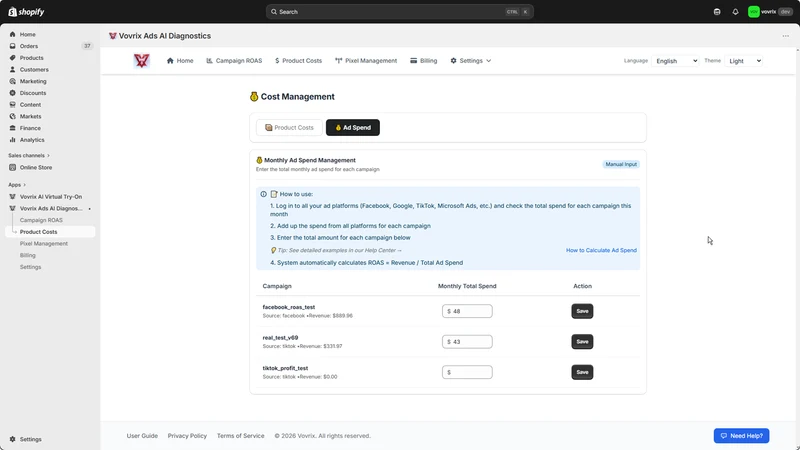The width and height of the screenshot is (800, 450).
Task: Click the spend field for real_test_v69
Action: pyautogui.click(x=467, y=342)
